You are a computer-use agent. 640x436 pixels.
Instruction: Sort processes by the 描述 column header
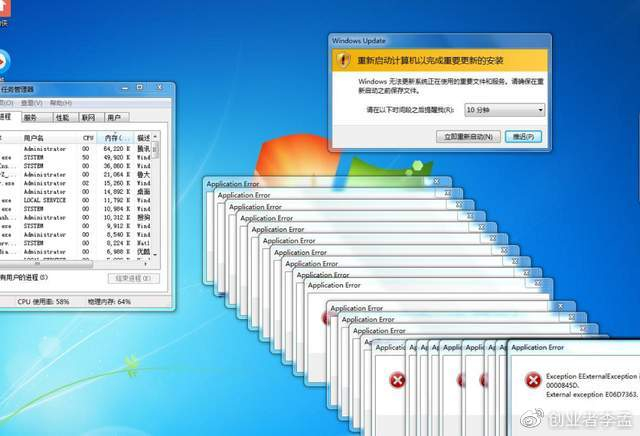tap(143, 138)
